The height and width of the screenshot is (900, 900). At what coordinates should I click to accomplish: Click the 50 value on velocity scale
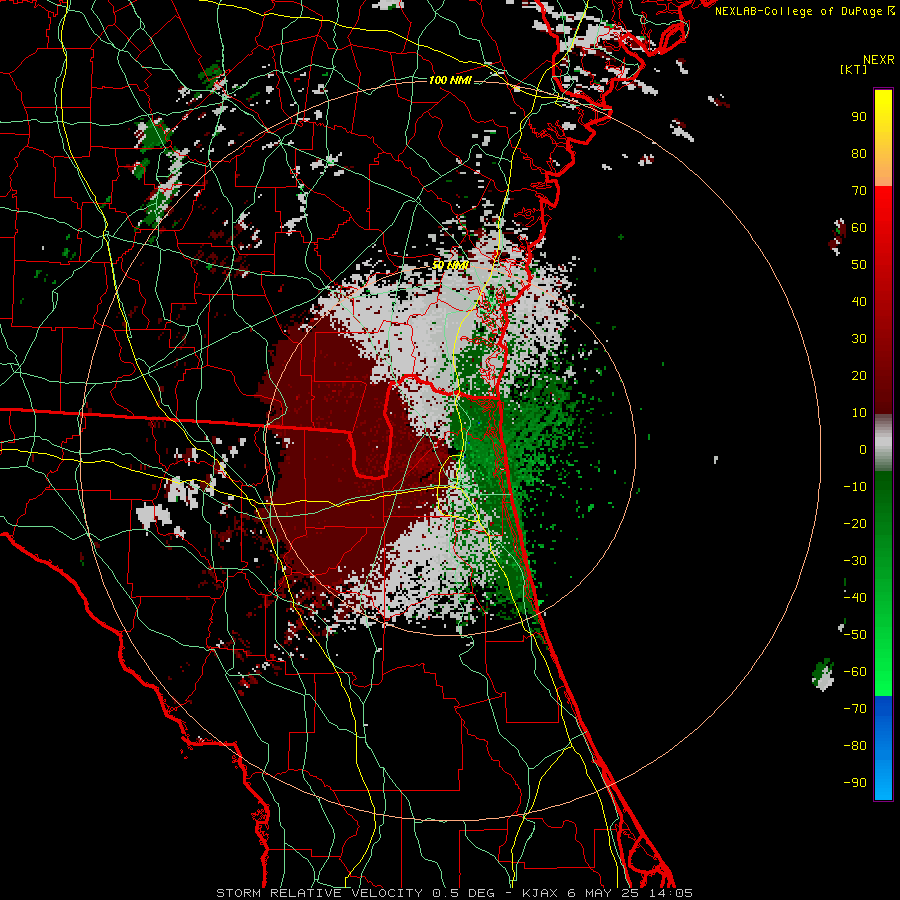(x=859, y=265)
